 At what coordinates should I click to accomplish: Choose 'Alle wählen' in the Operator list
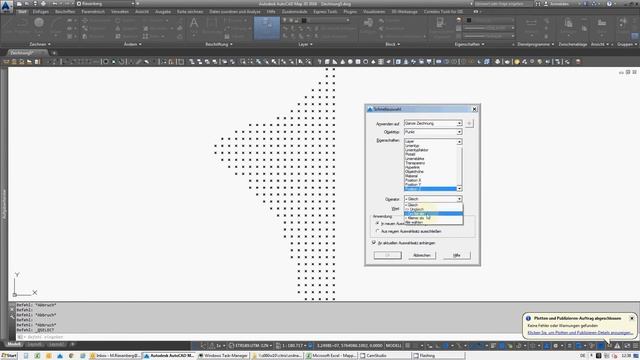pyautogui.click(x=433, y=222)
